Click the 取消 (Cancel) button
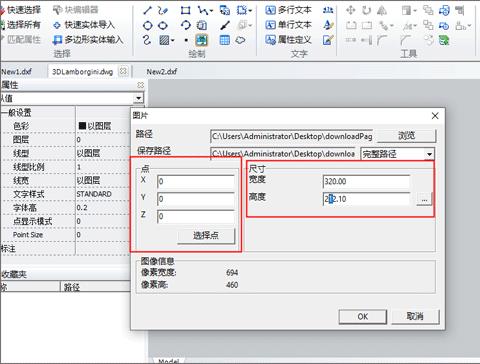480x364 pixels. click(x=415, y=316)
